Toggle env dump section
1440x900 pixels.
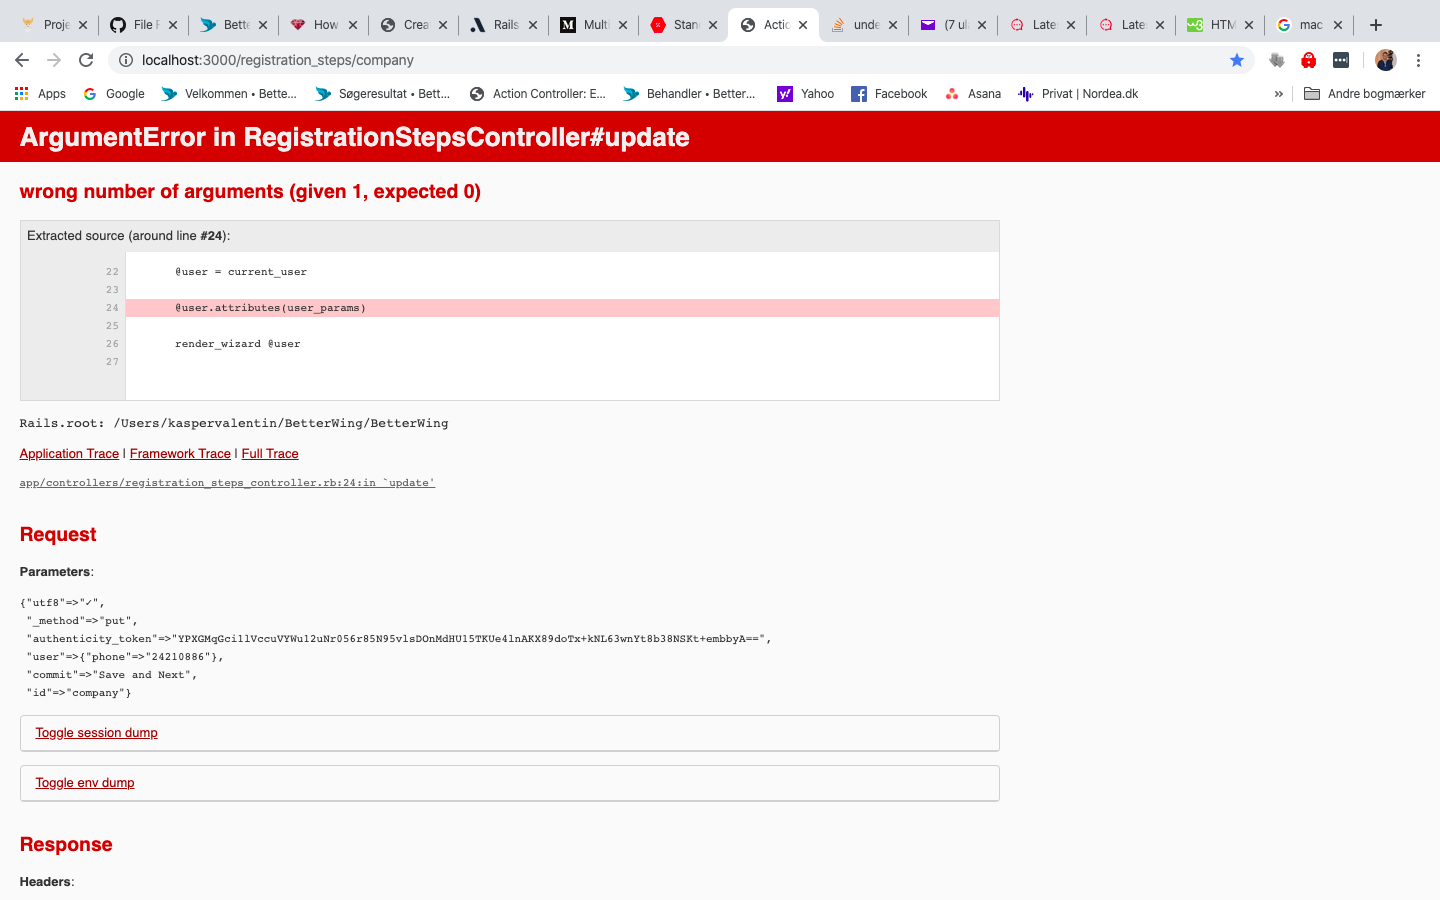85,783
